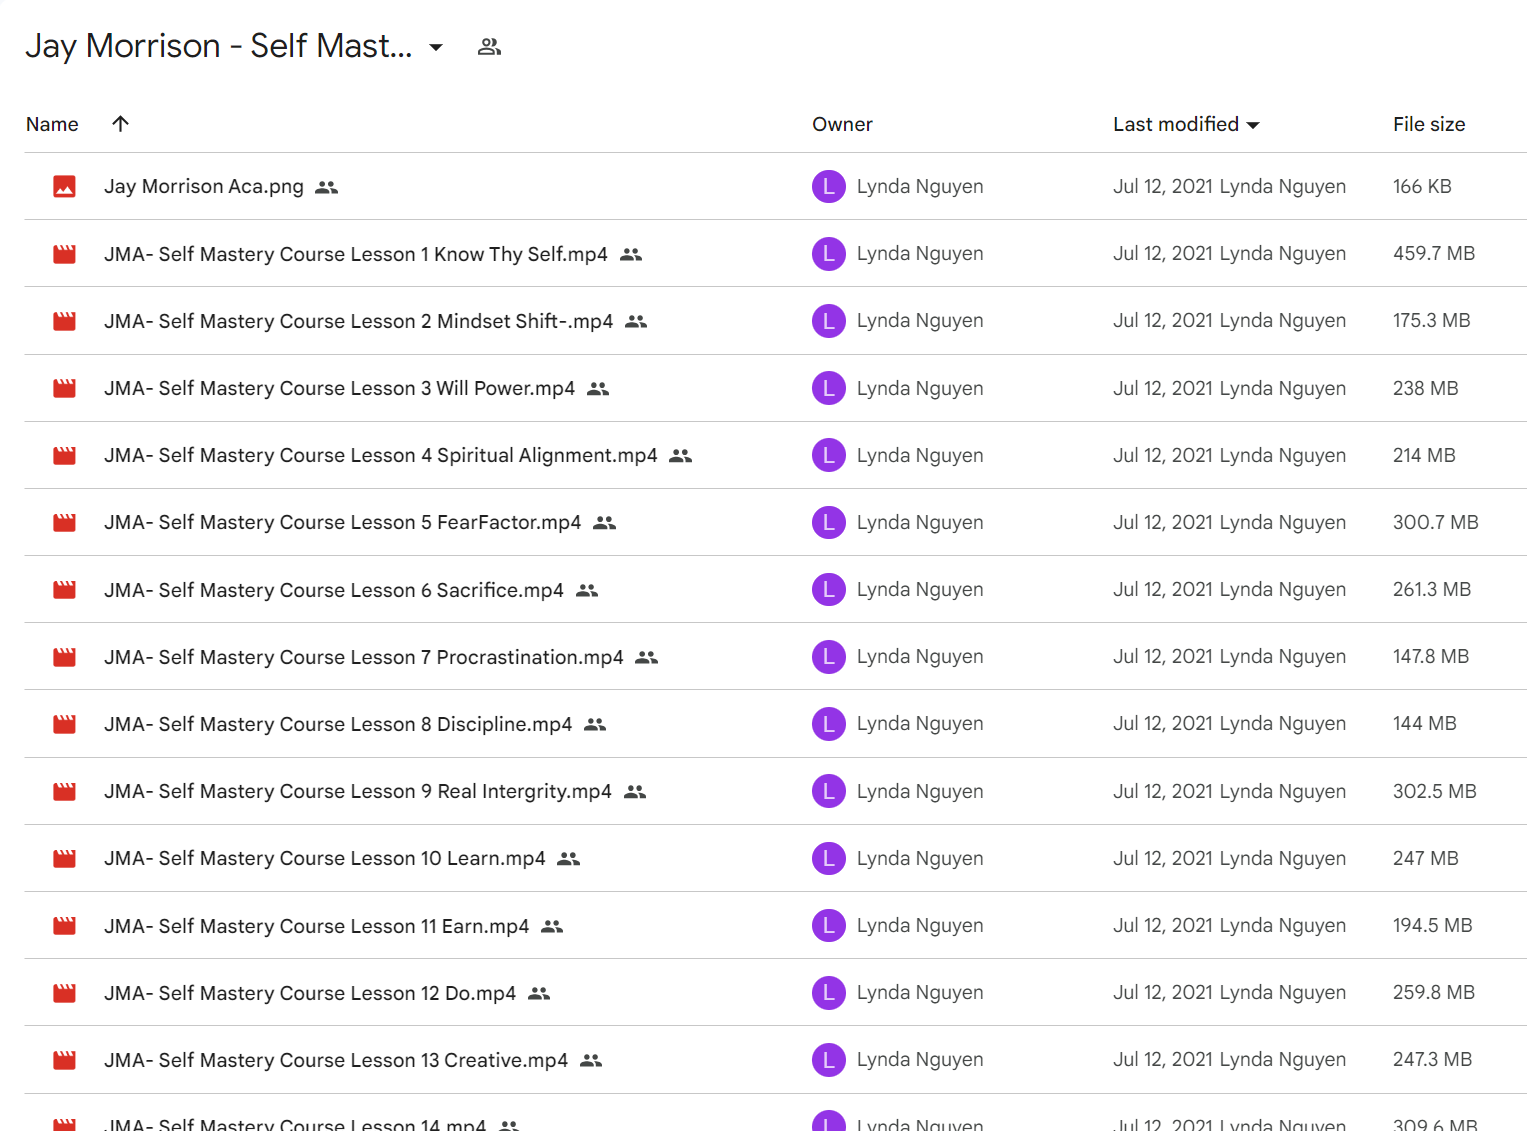The height and width of the screenshot is (1131, 1527).
Task: Click the shared icon beside Lesson 8 Discipline
Action: point(595,724)
